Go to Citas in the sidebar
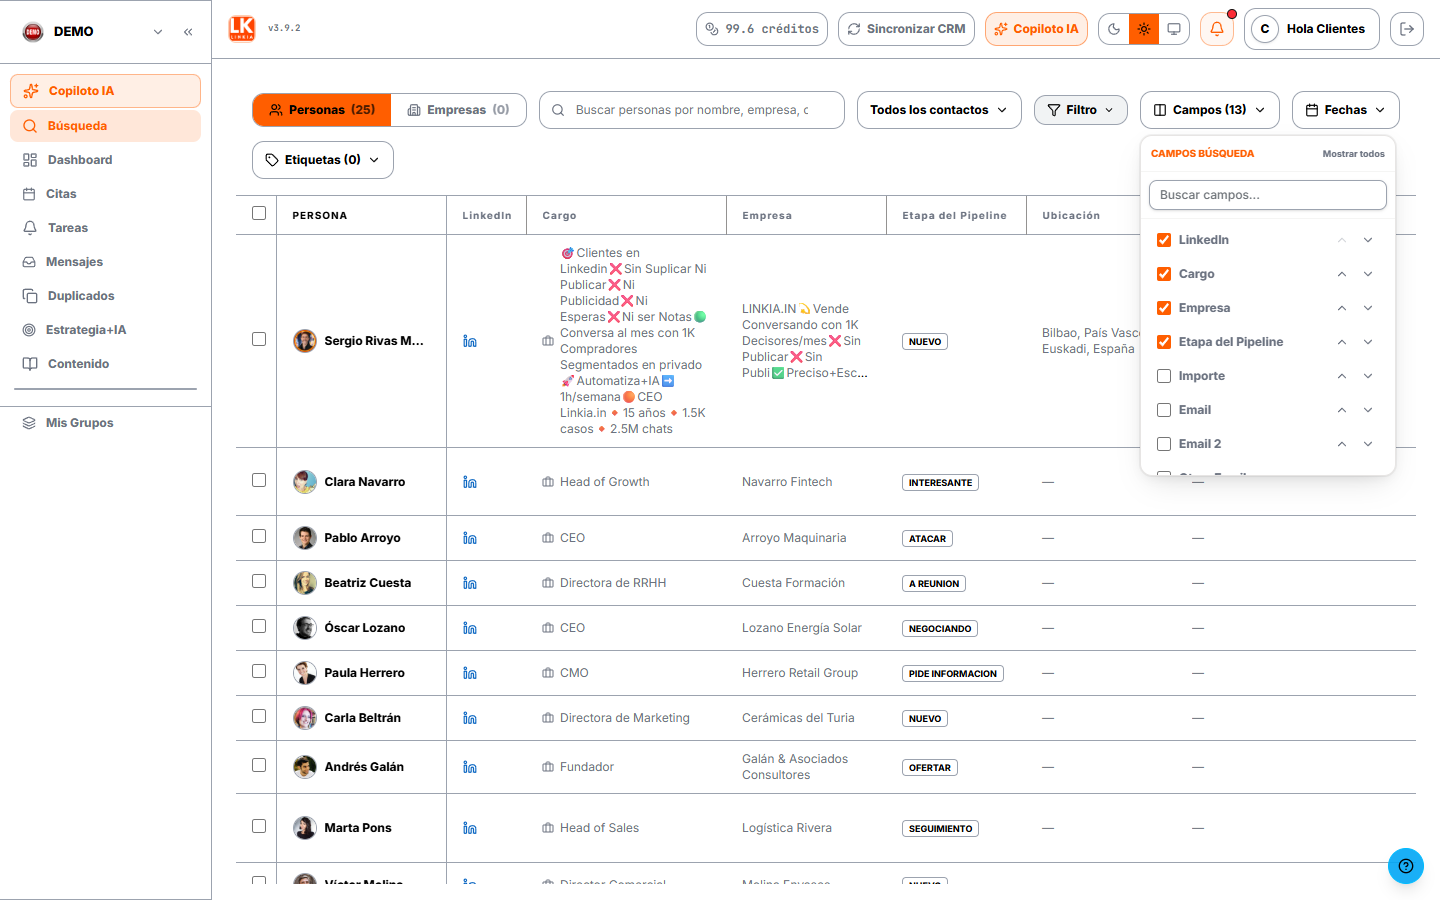1440x900 pixels. click(105, 194)
